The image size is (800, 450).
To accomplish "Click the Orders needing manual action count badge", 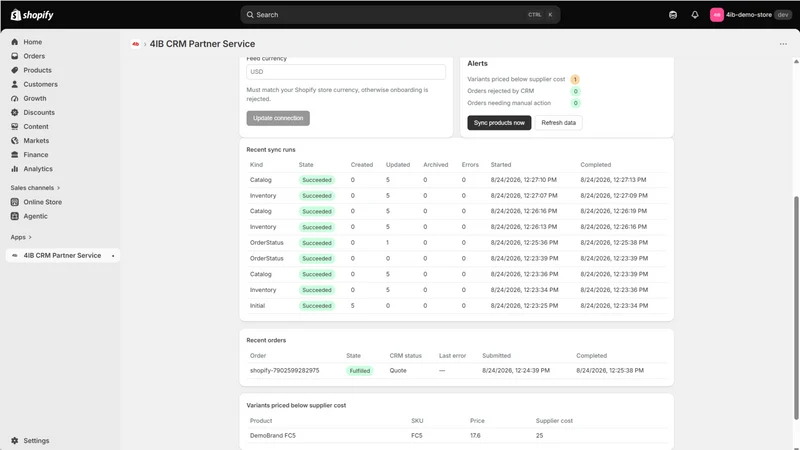I will click(x=576, y=103).
